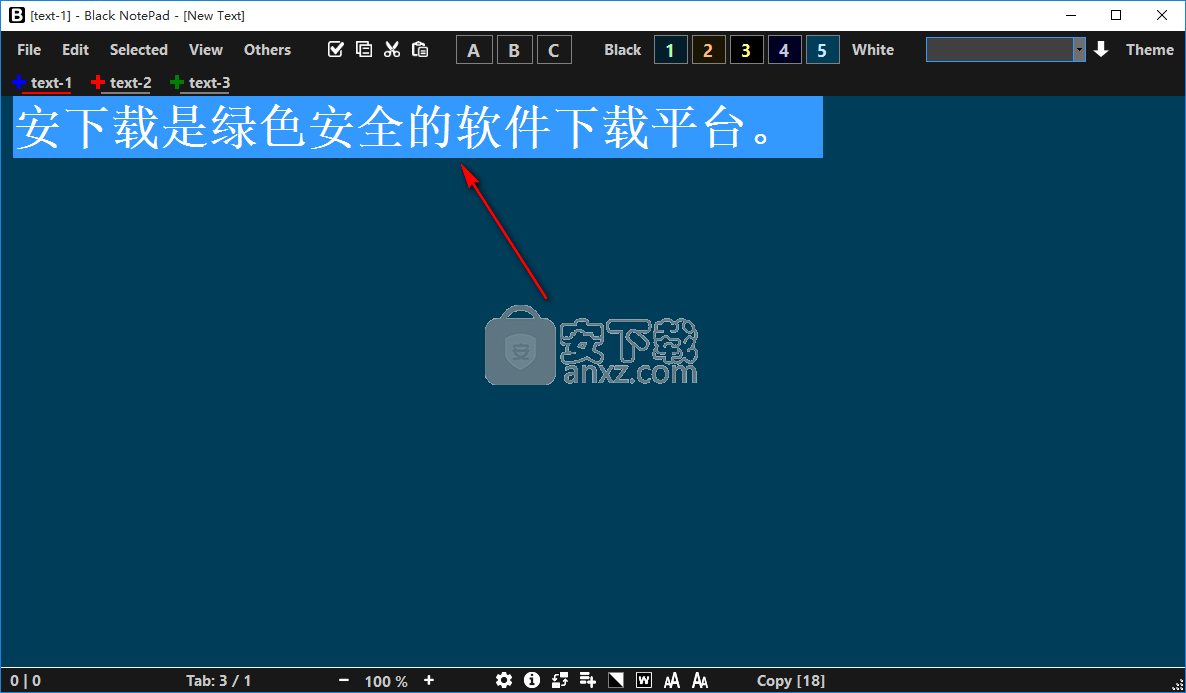
Task: Click the Theme button
Action: click(x=1150, y=50)
